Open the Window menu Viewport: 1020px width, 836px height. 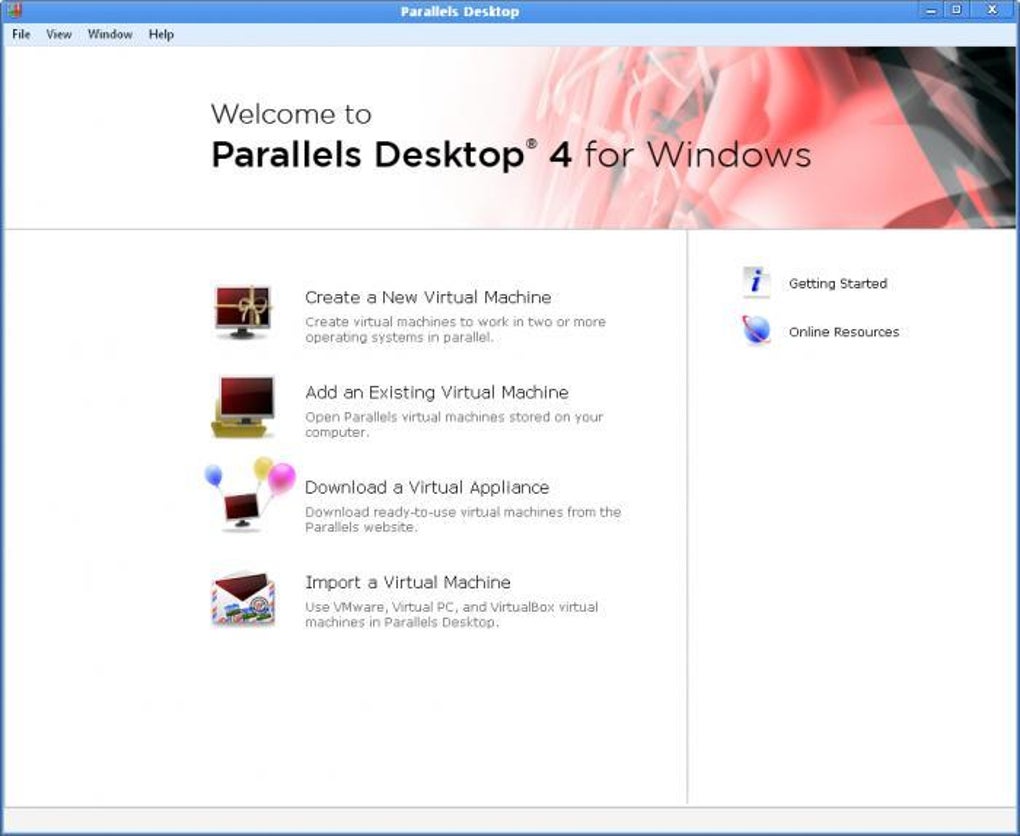click(110, 34)
